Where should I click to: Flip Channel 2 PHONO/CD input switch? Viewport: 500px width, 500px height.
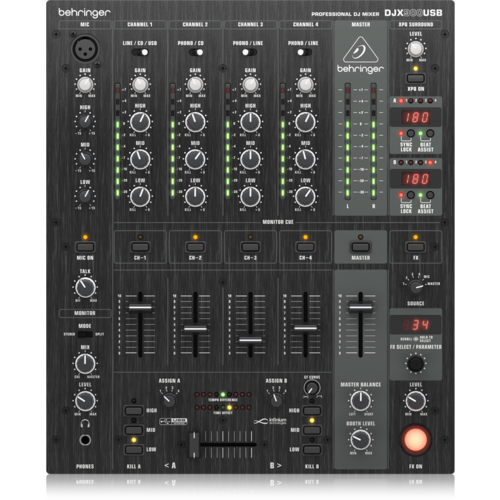pos(196,52)
